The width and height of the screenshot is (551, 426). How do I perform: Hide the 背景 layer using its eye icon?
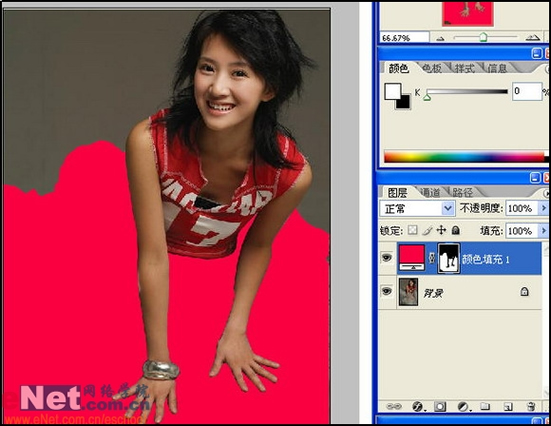tap(387, 291)
